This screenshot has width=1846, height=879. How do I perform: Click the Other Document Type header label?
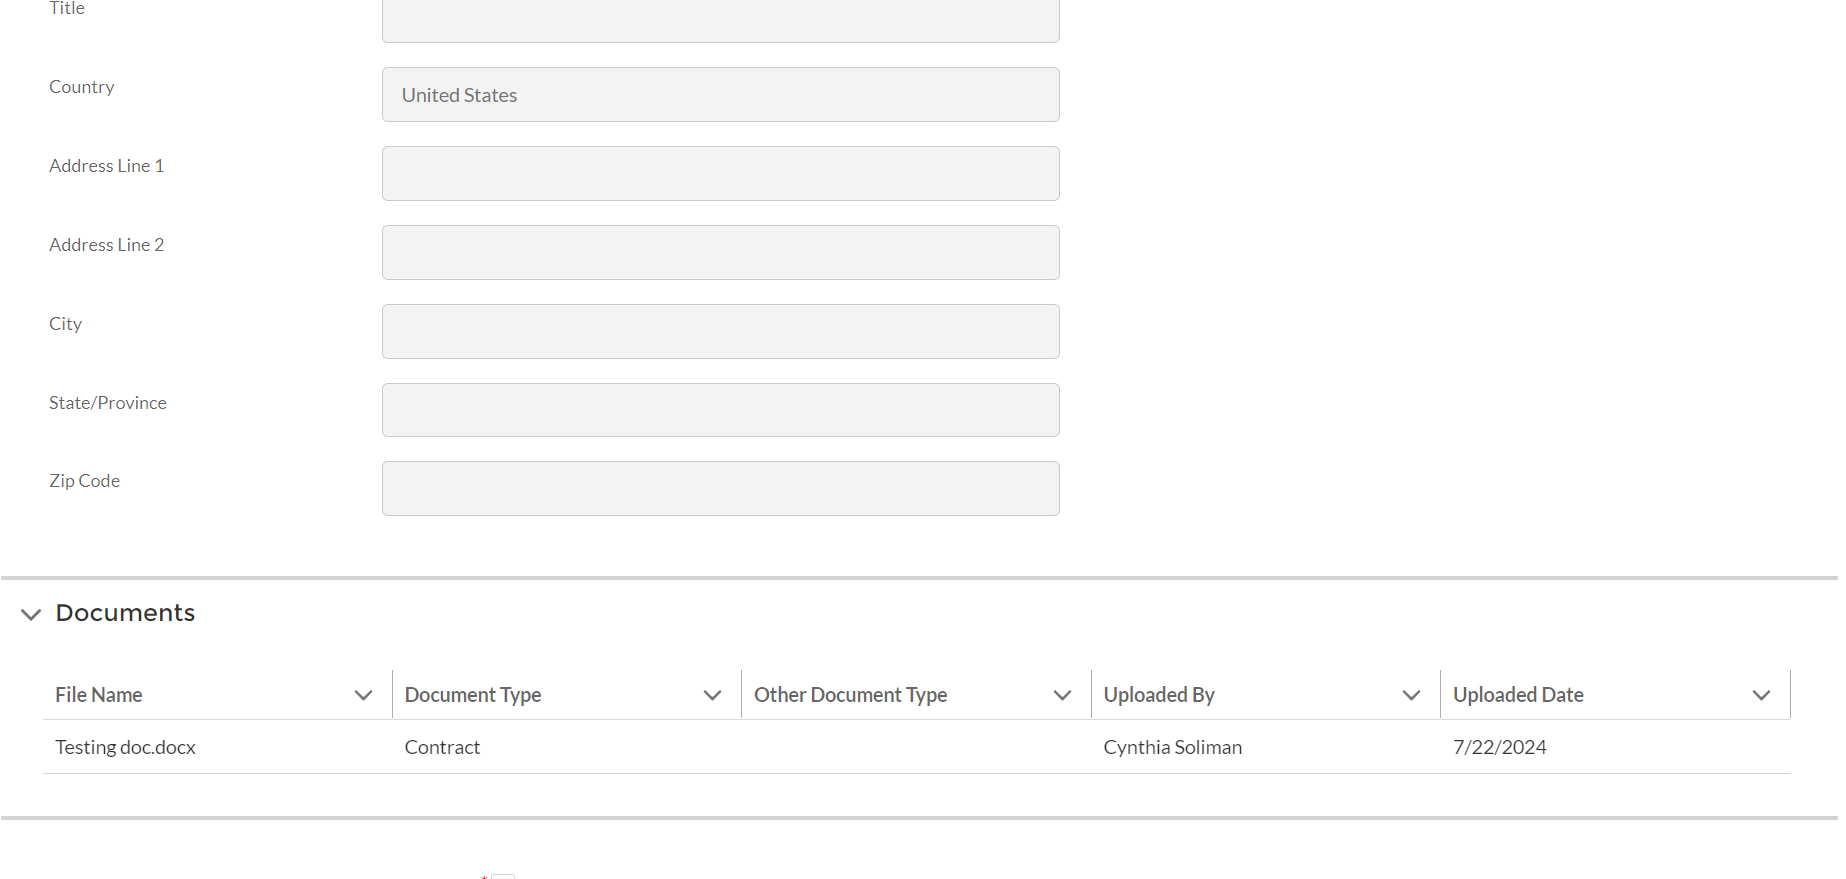tap(850, 695)
